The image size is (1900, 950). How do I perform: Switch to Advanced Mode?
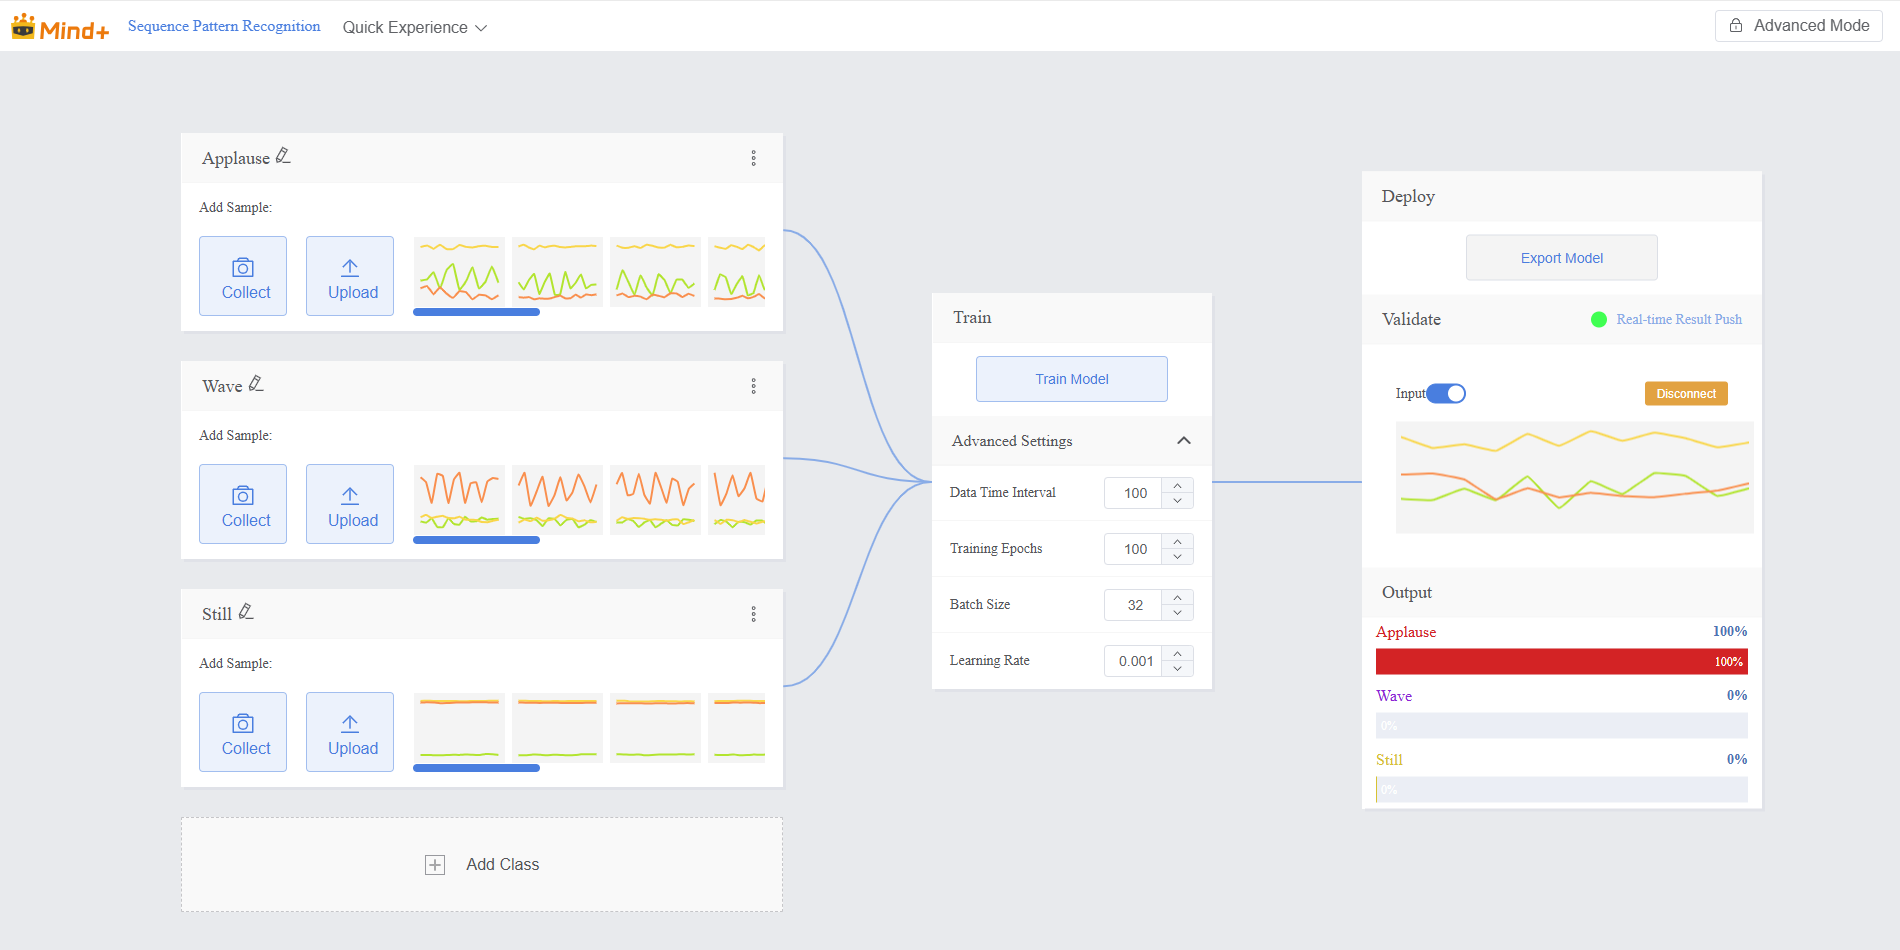[1799, 26]
